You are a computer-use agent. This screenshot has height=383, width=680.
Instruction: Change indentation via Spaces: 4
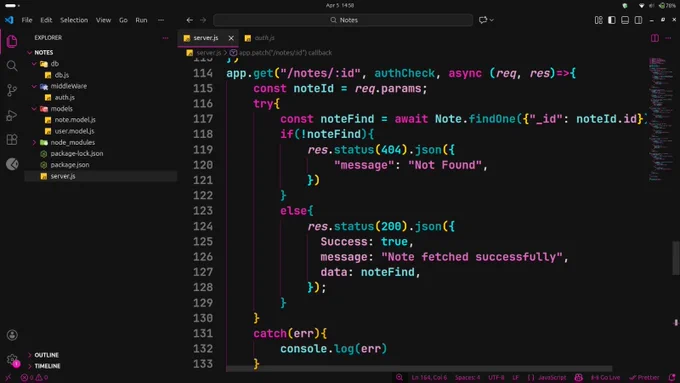pos(468,378)
